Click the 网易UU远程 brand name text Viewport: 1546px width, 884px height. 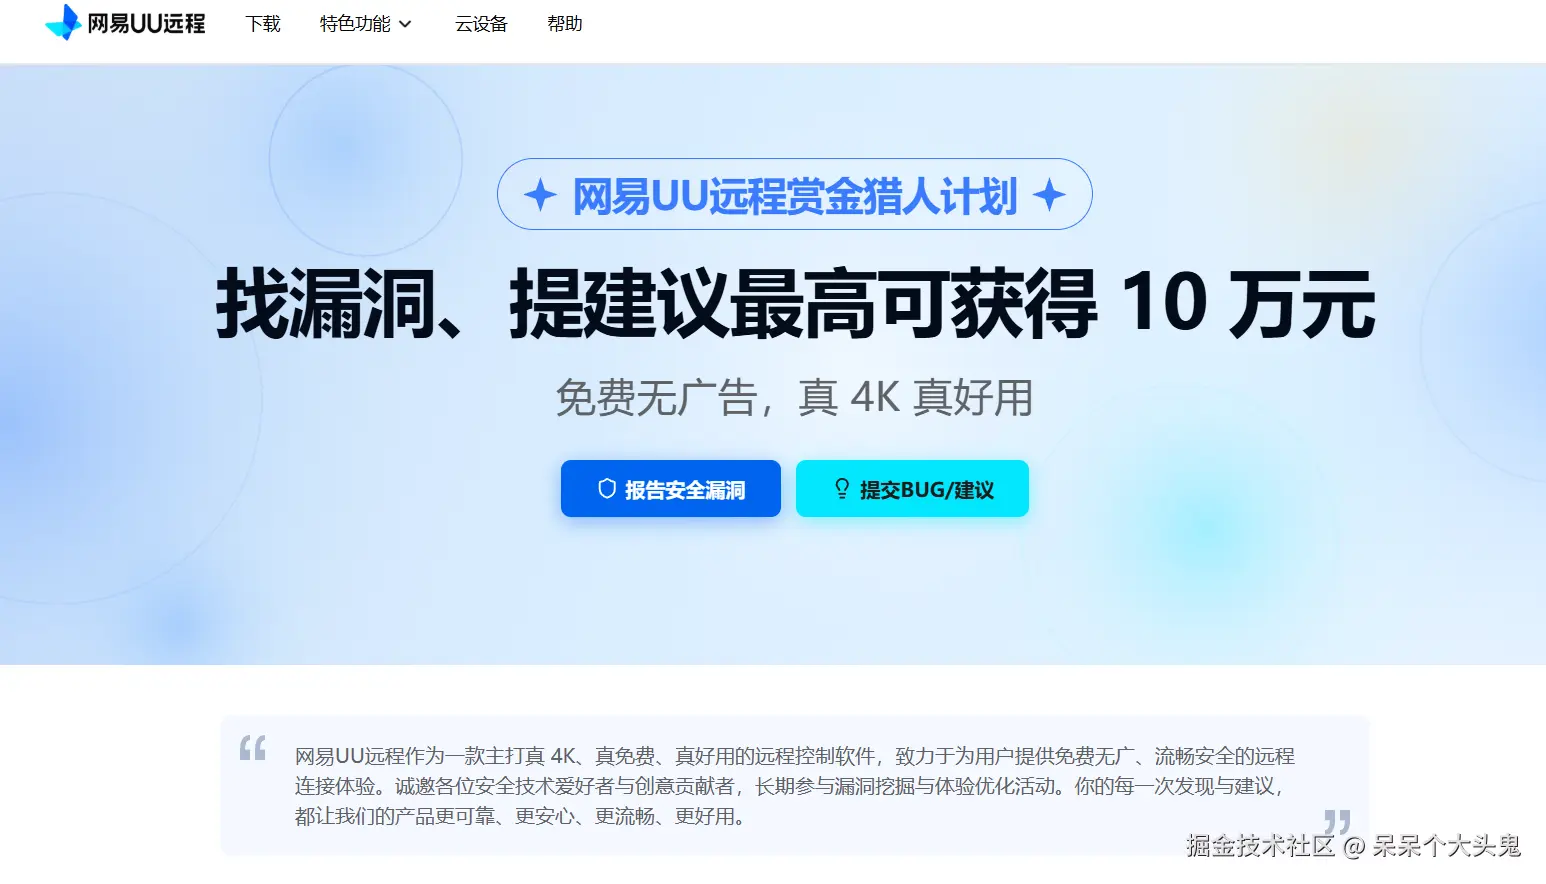click(x=146, y=23)
